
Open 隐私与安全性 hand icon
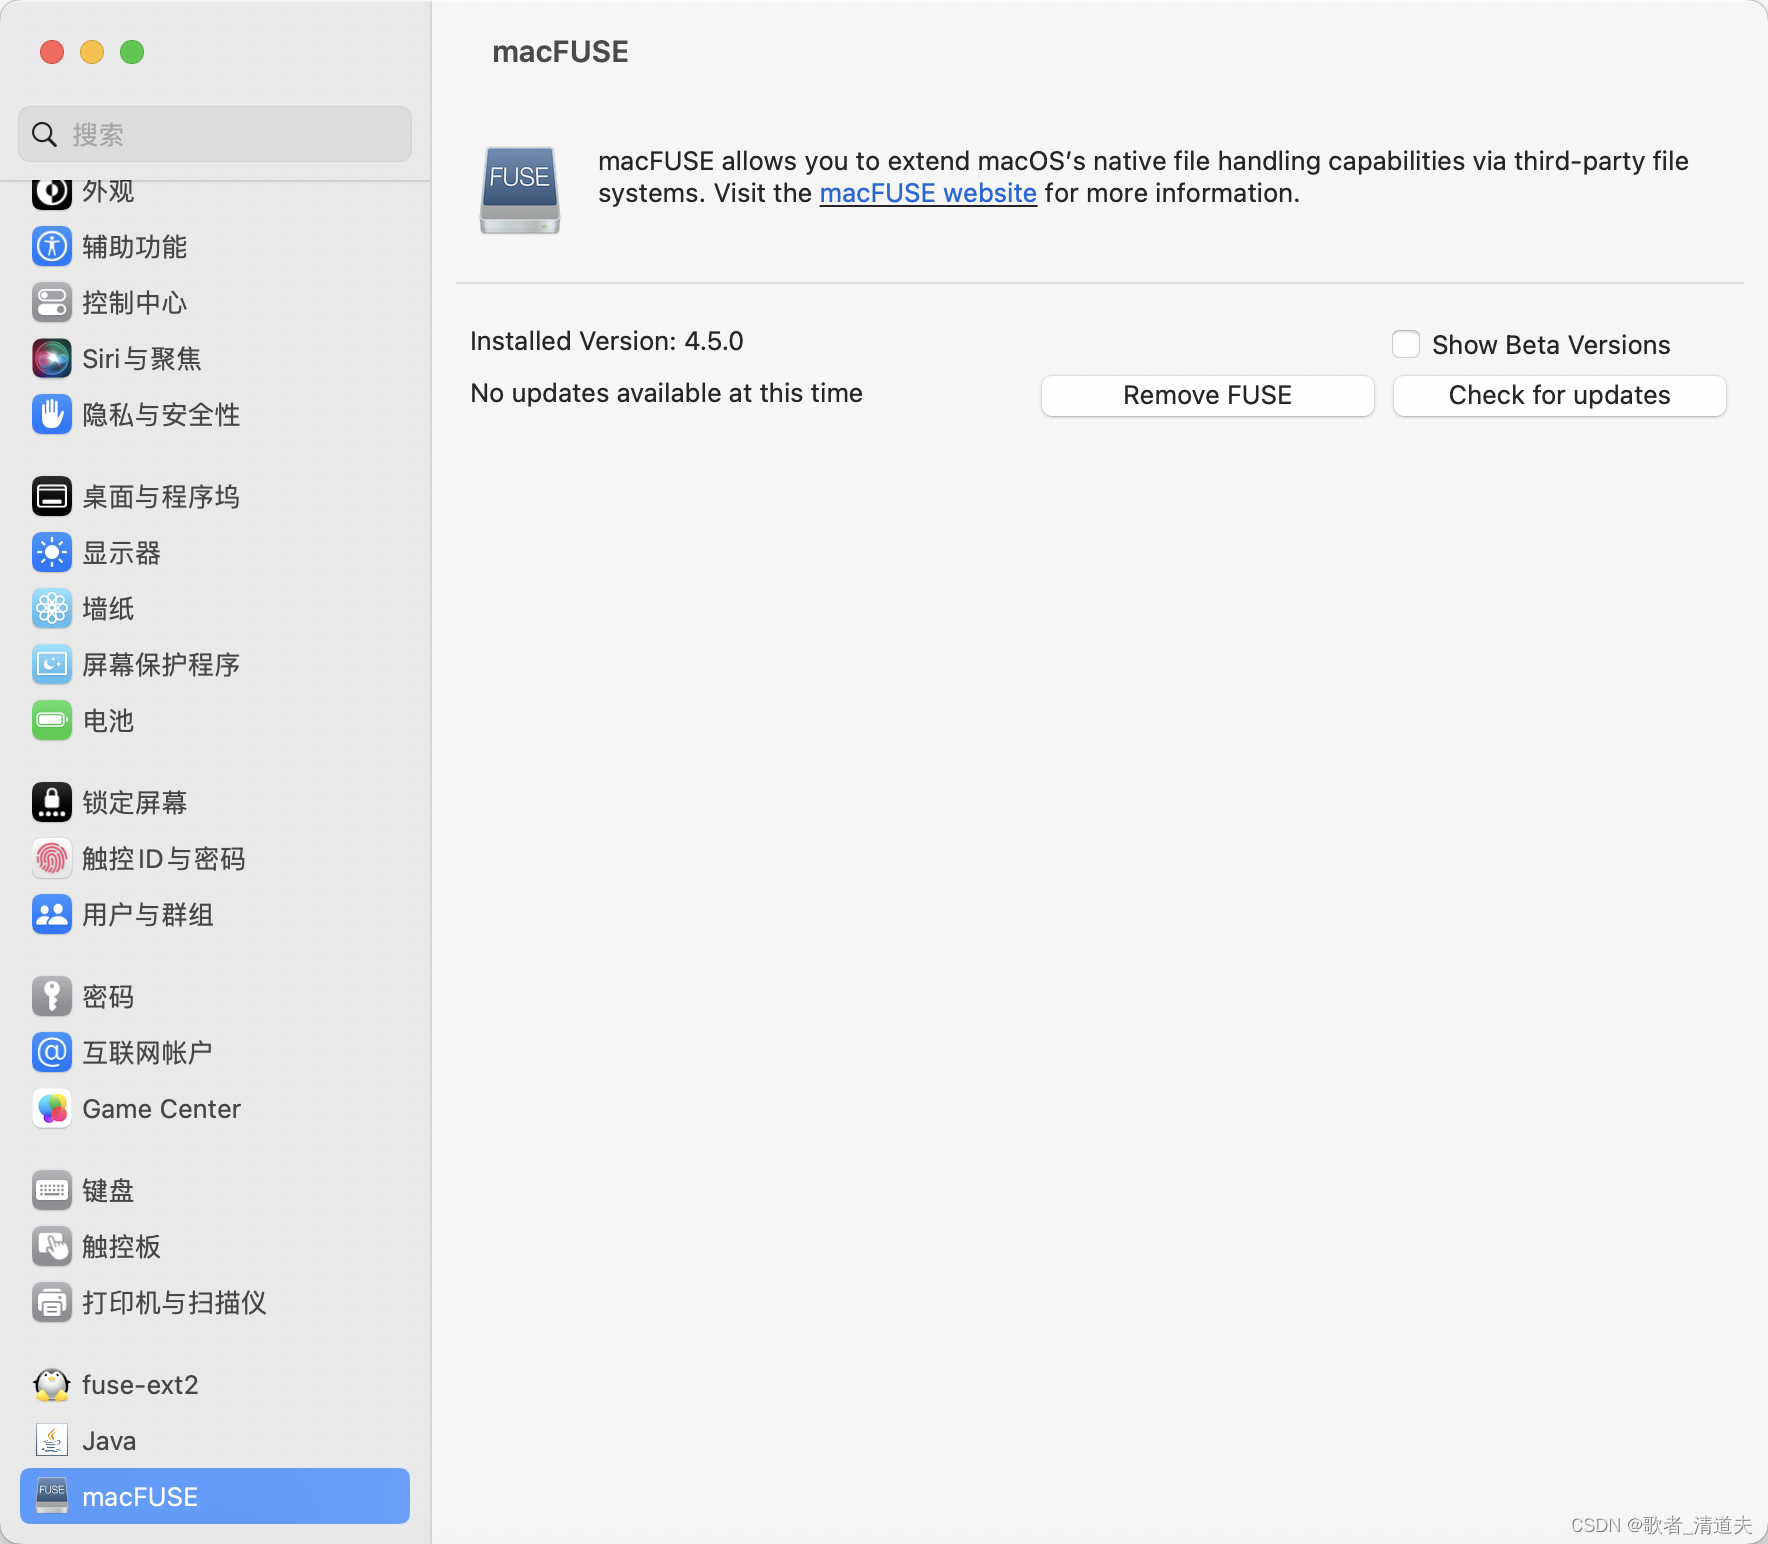click(52, 414)
